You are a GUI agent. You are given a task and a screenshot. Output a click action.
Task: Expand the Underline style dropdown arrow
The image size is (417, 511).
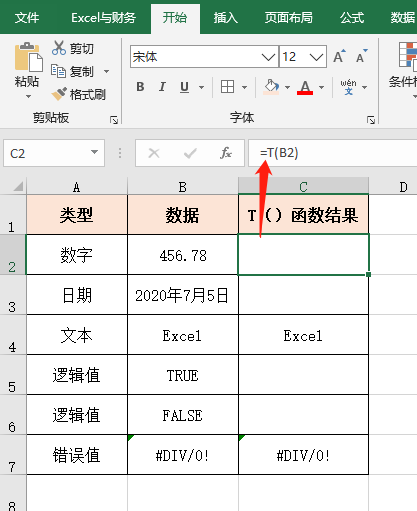click(x=201, y=87)
